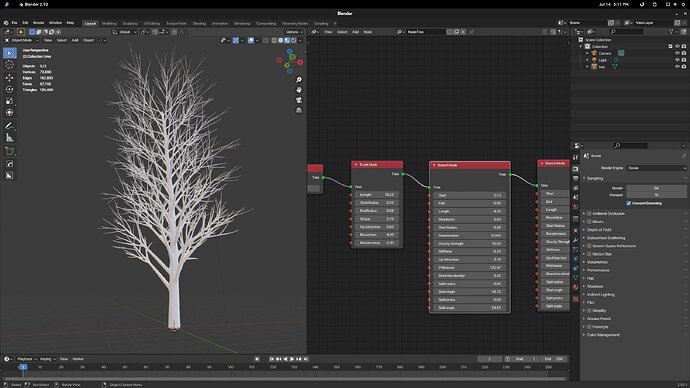Toggle Collection visibility eye icon
Screen dimensions: 690x388
(x=677, y=46)
